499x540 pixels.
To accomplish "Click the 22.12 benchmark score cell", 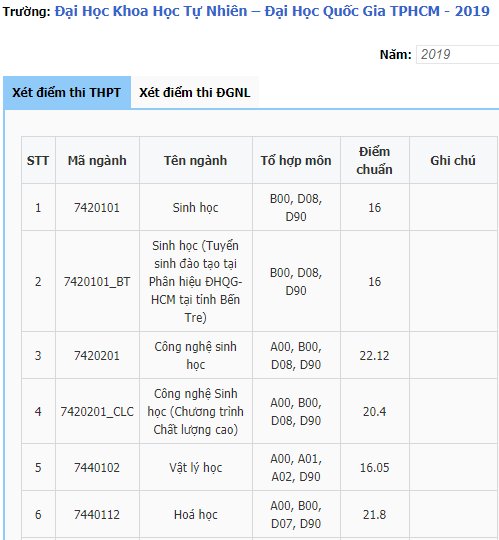I will coord(375,355).
